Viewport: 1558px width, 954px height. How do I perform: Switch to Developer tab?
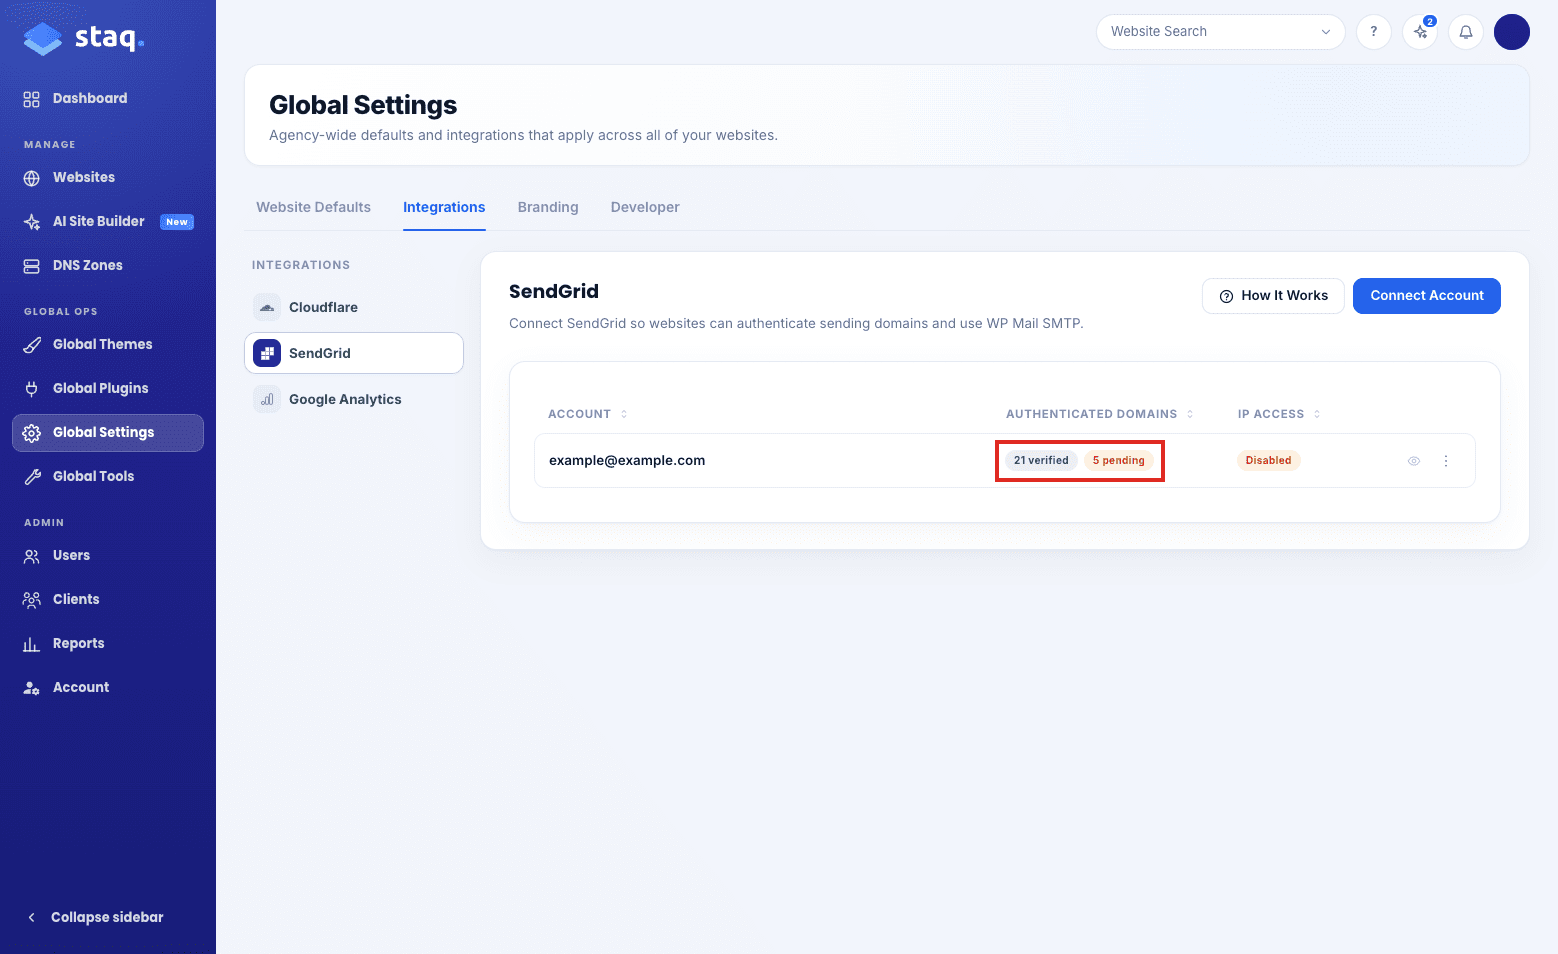click(x=645, y=207)
